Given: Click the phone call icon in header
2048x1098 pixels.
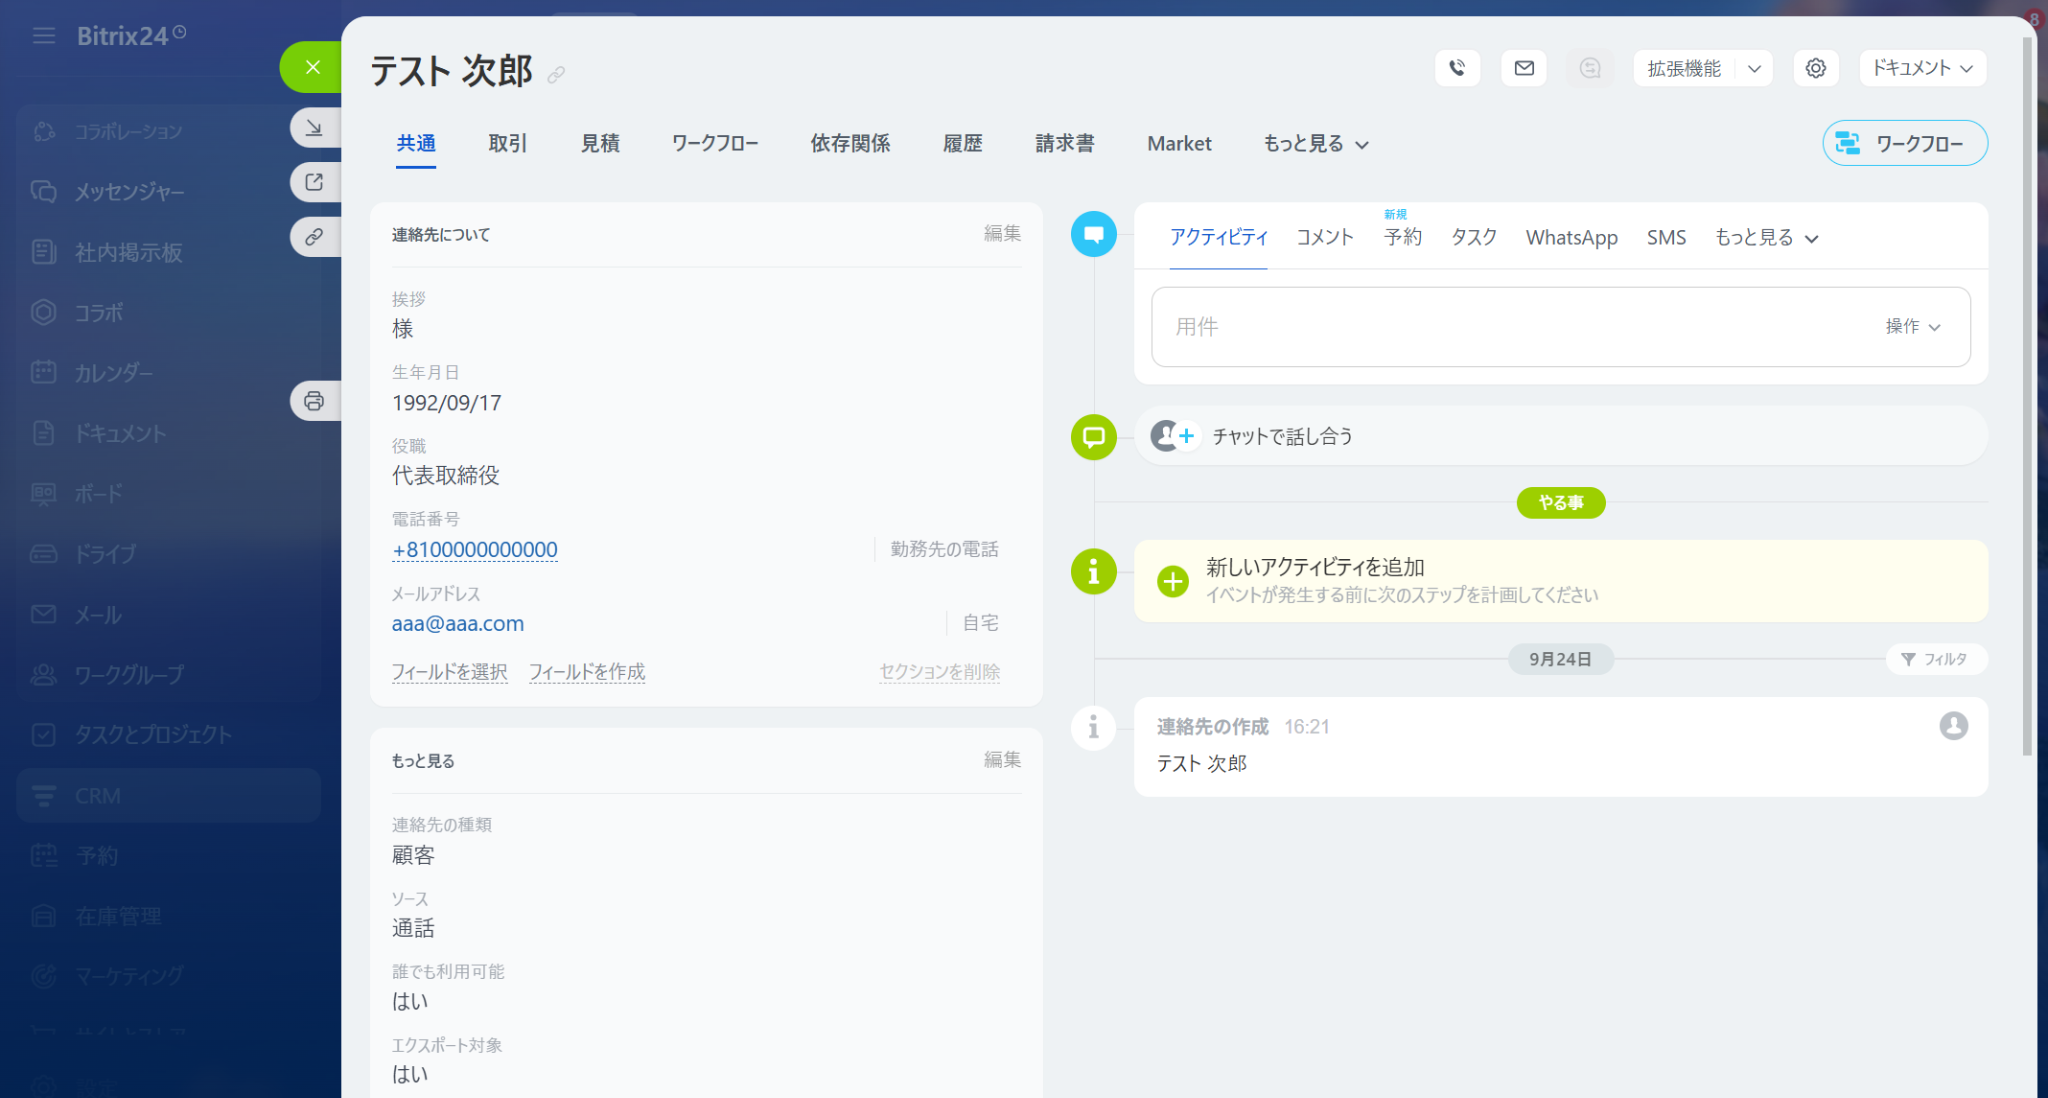Looking at the screenshot, I should (x=1457, y=68).
